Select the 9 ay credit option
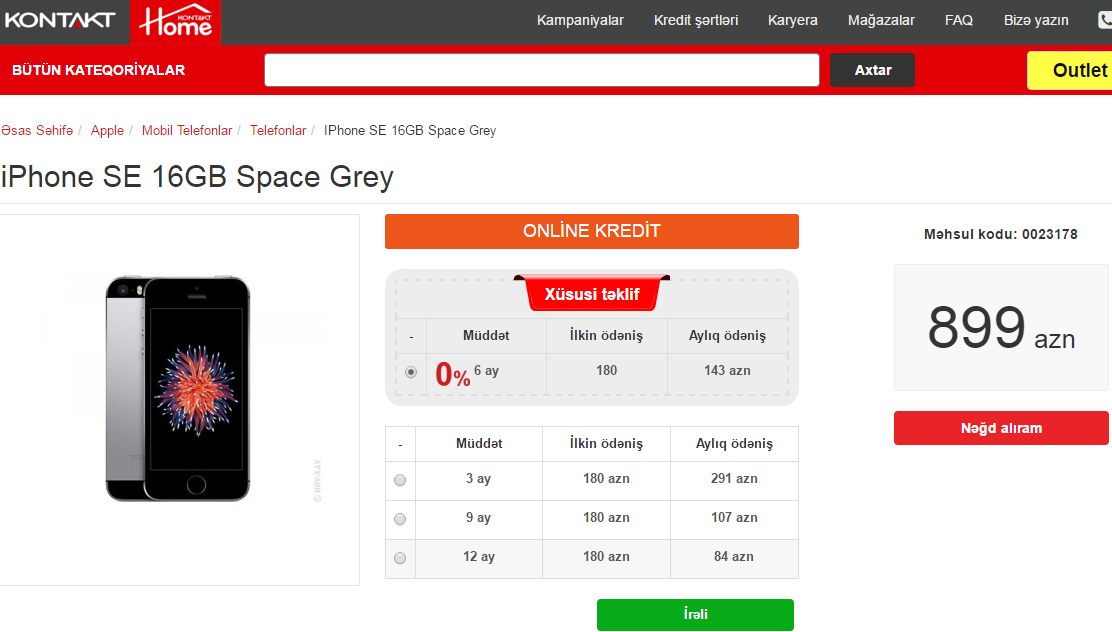The height and width of the screenshot is (632, 1112). [400, 519]
